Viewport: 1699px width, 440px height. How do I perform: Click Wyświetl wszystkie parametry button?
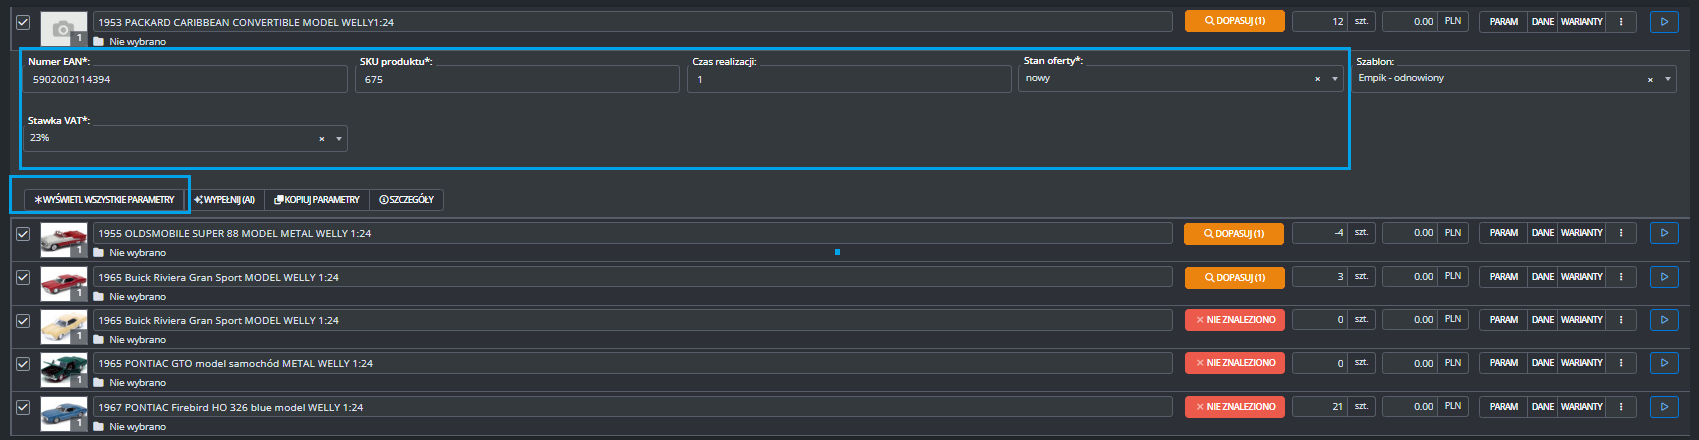pyautogui.click(x=105, y=200)
